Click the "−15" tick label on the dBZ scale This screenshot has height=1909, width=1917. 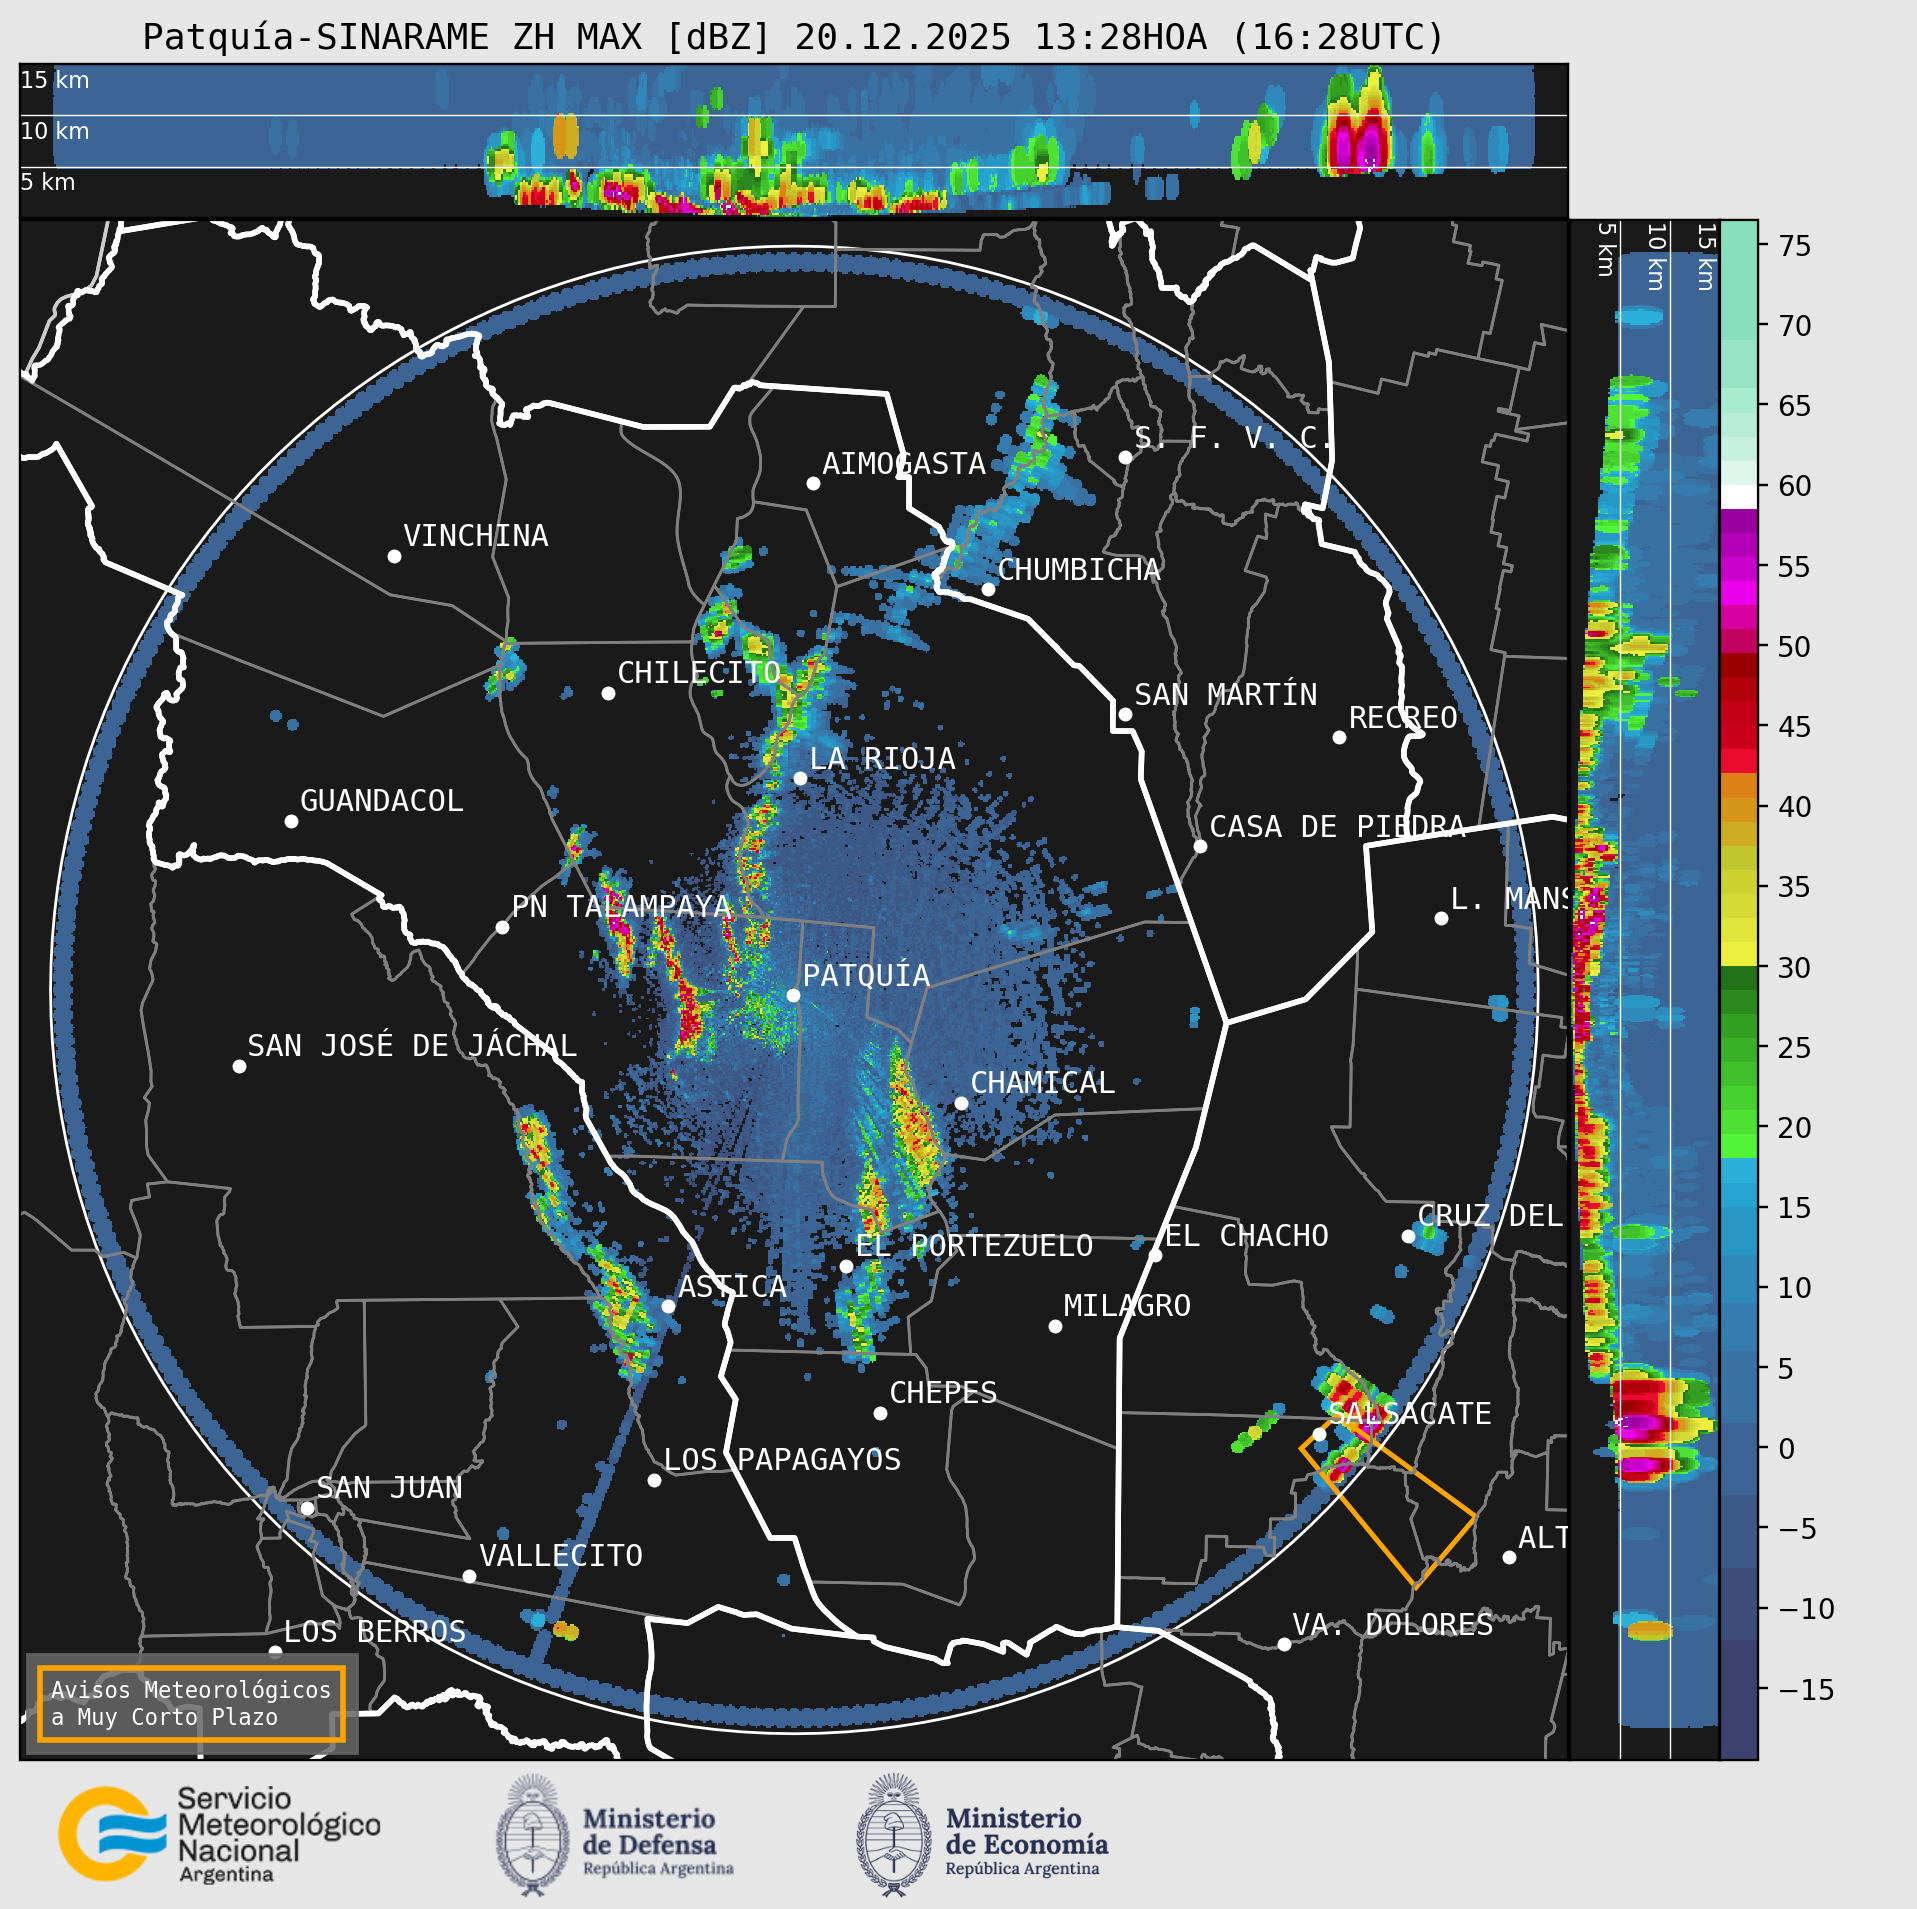click(1806, 1690)
